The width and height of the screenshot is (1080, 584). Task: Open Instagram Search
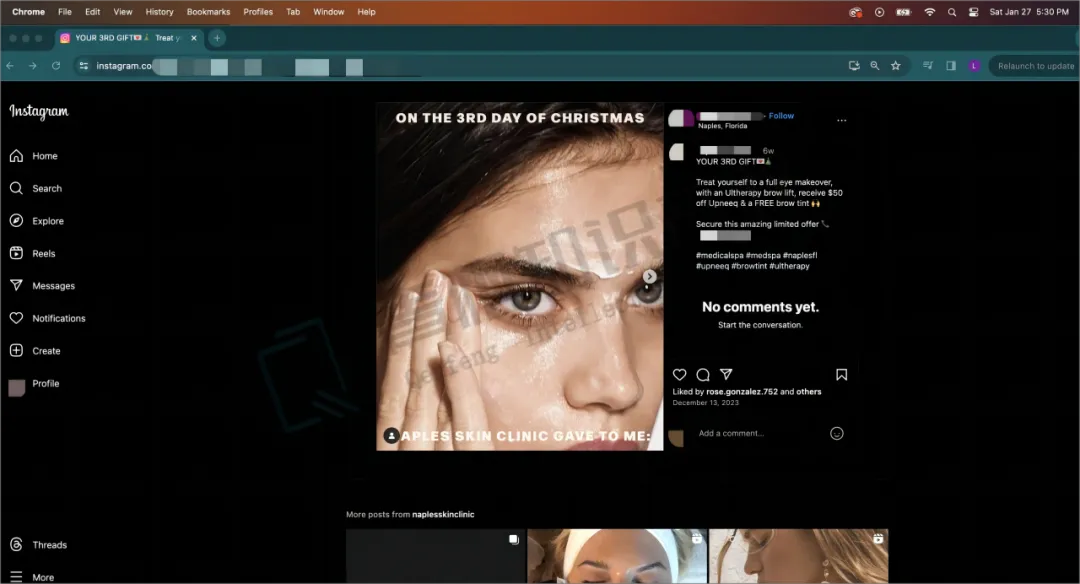click(x=36, y=189)
